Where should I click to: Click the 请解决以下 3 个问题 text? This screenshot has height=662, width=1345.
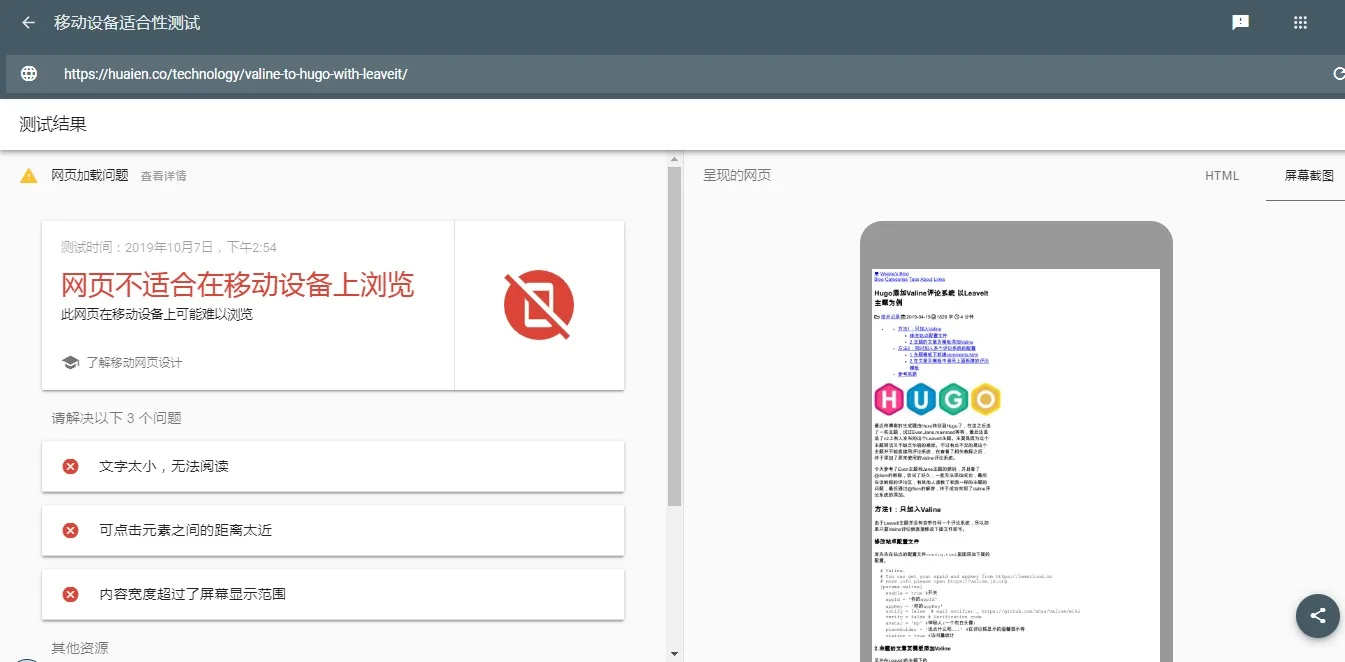[x=117, y=418]
